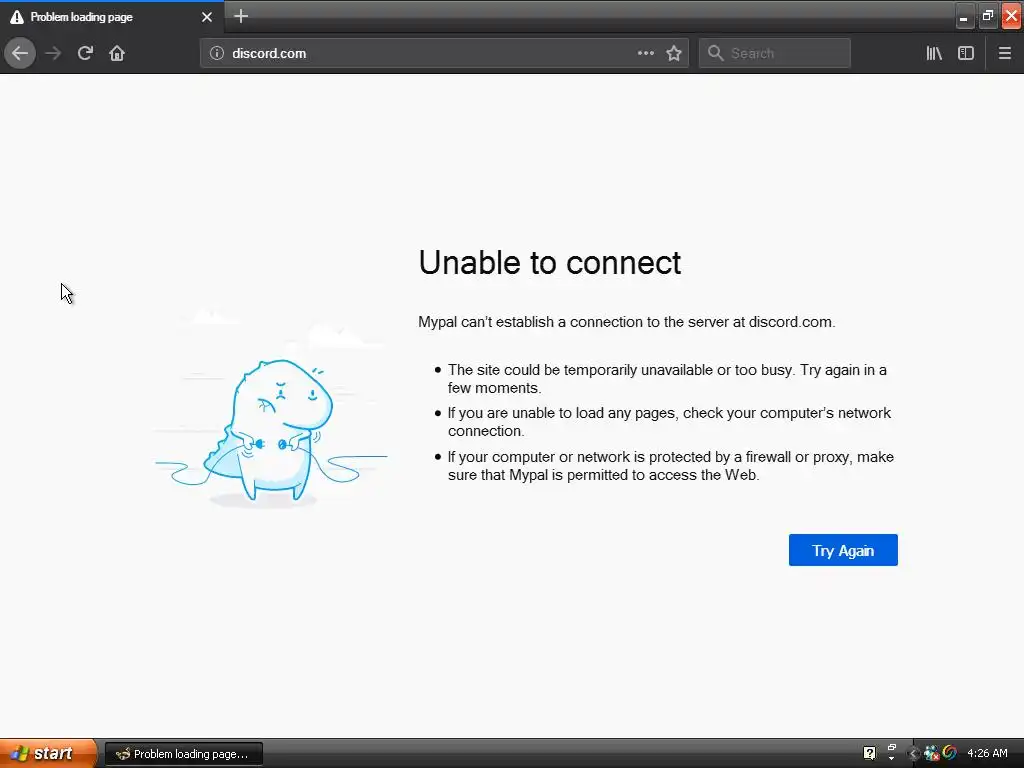Open the page actions three-dot menu
The height and width of the screenshot is (768, 1024).
[645, 53]
